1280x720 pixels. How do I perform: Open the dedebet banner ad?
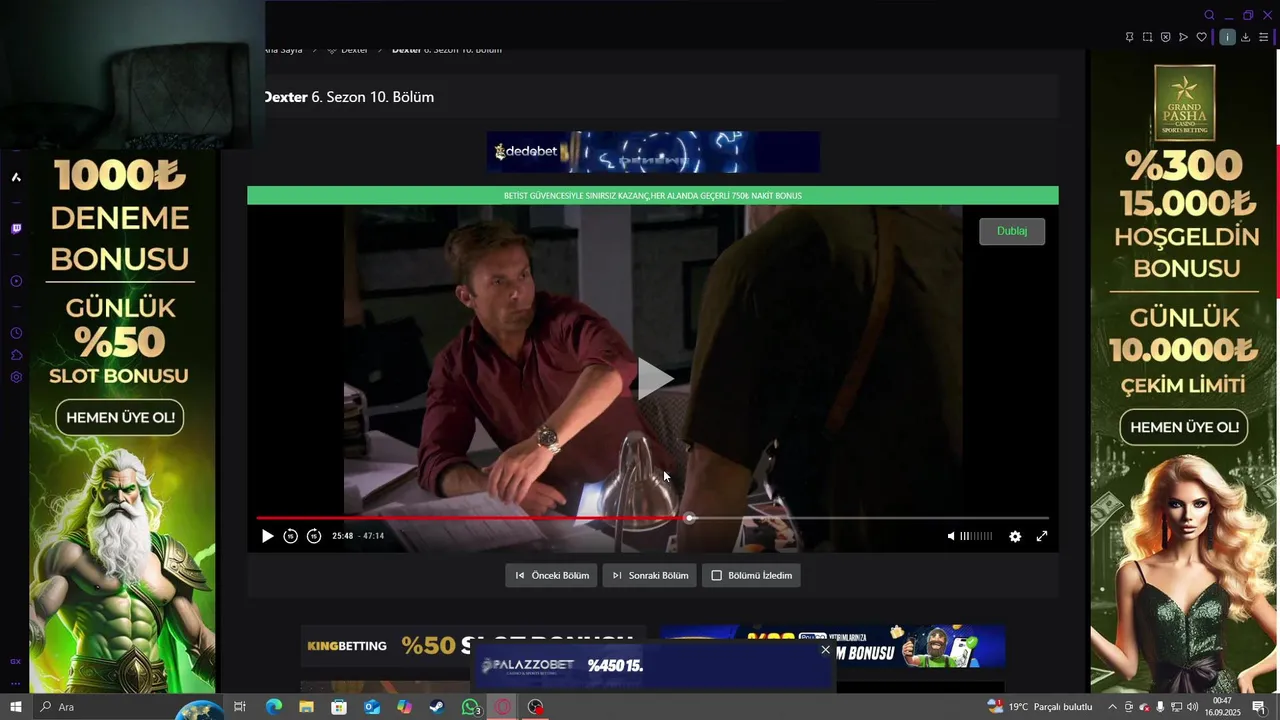coord(653,152)
